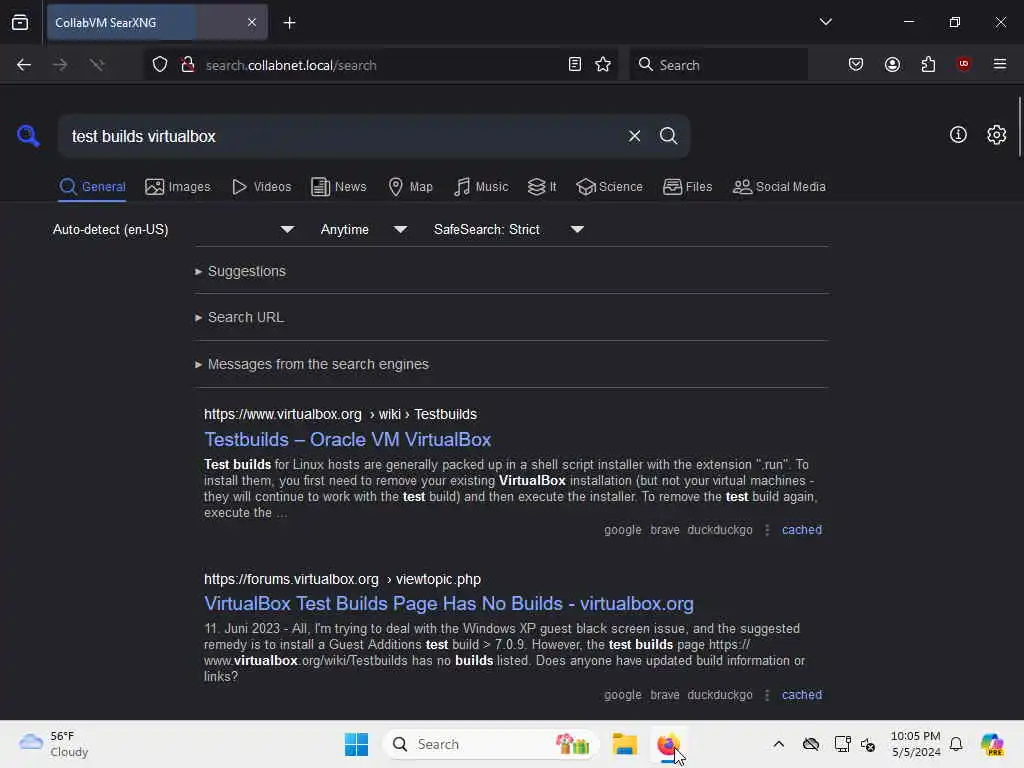
Task: Open the weather widget 56°F Cloudy
Action: 54,744
